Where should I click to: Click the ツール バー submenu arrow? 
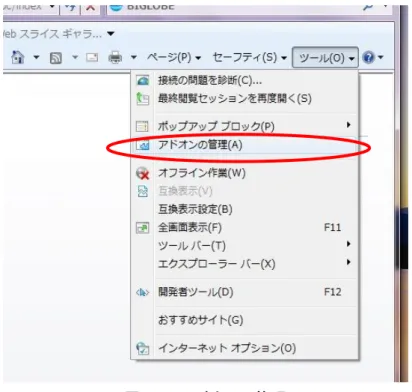click(x=348, y=244)
